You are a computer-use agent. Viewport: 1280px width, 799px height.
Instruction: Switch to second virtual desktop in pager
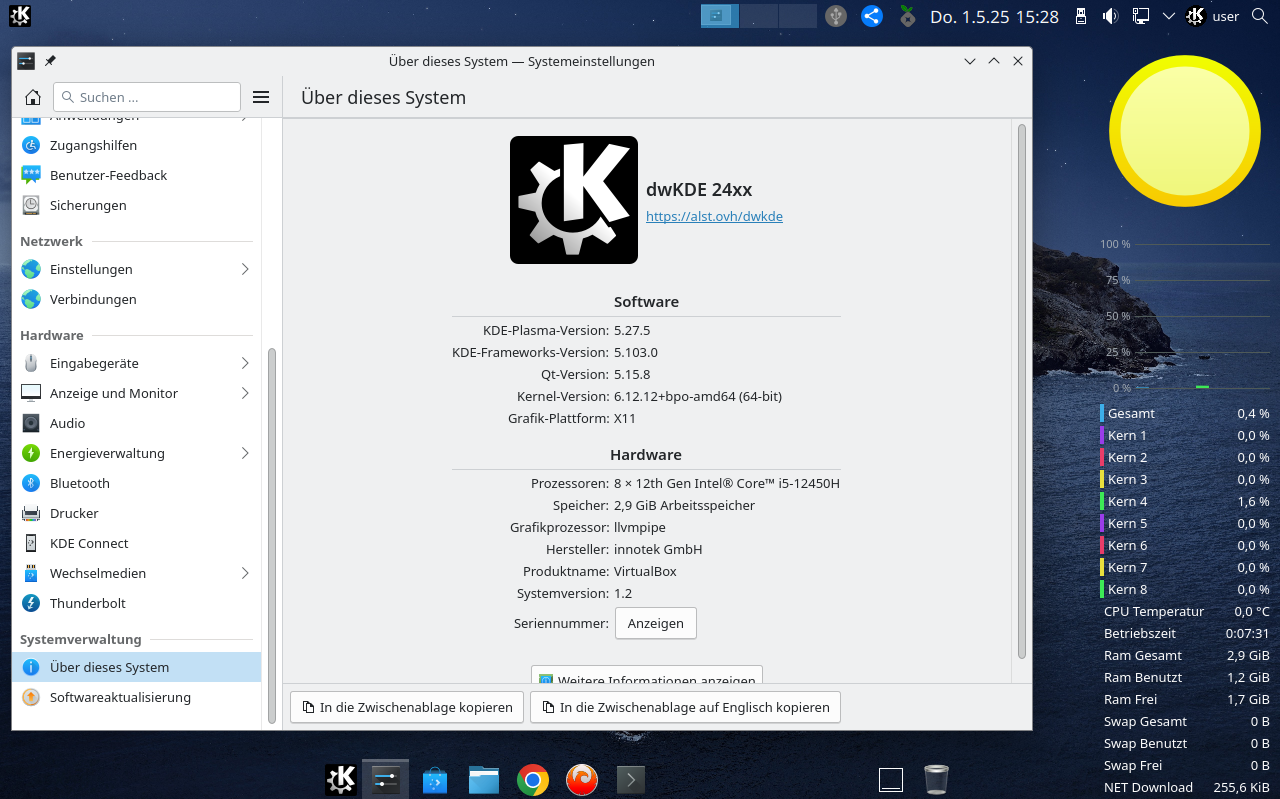(x=759, y=16)
